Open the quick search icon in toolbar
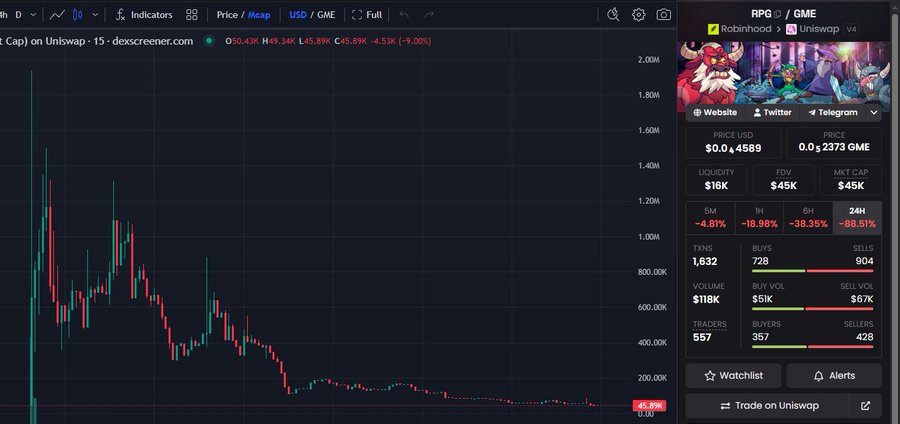 coord(613,15)
